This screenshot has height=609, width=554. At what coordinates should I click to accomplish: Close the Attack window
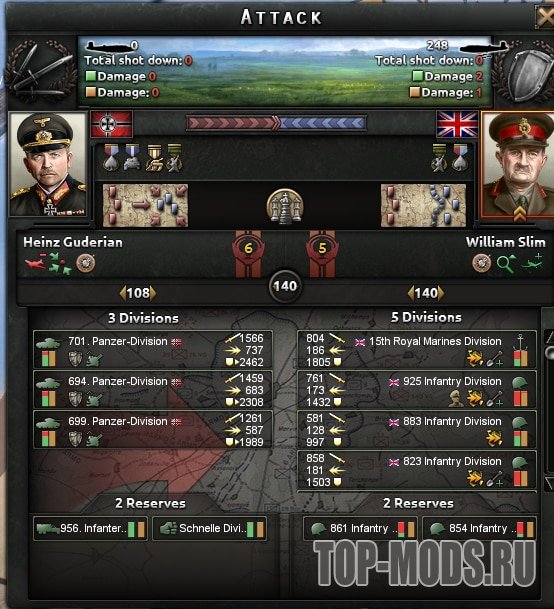546,17
